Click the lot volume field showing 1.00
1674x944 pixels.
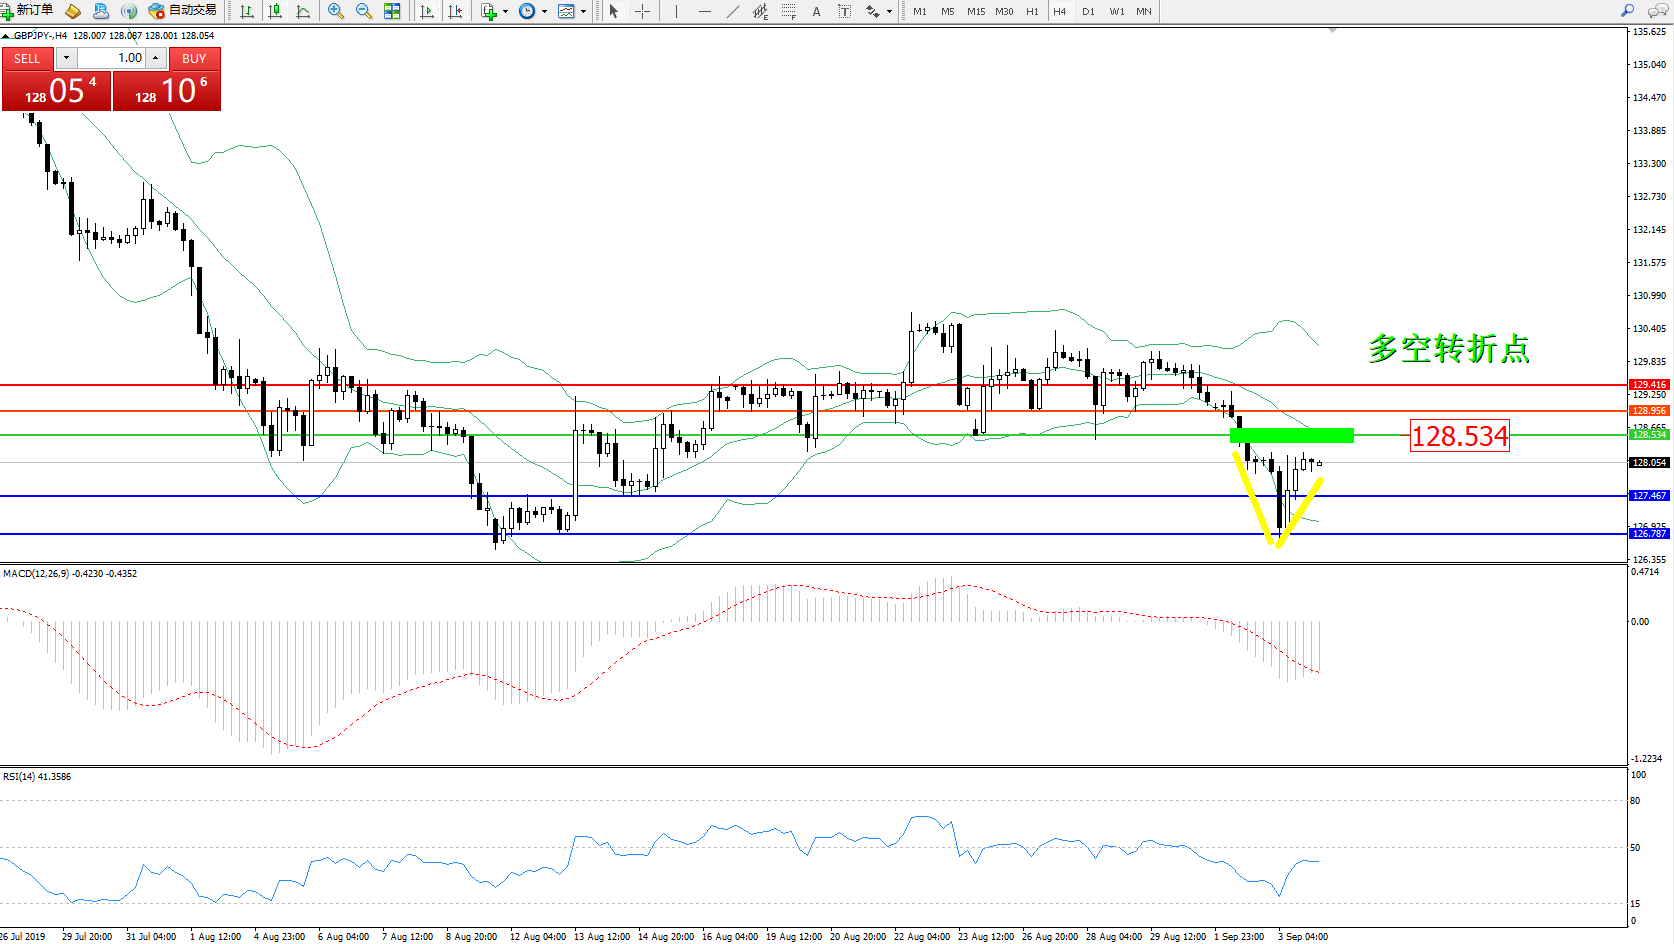pos(112,58)
